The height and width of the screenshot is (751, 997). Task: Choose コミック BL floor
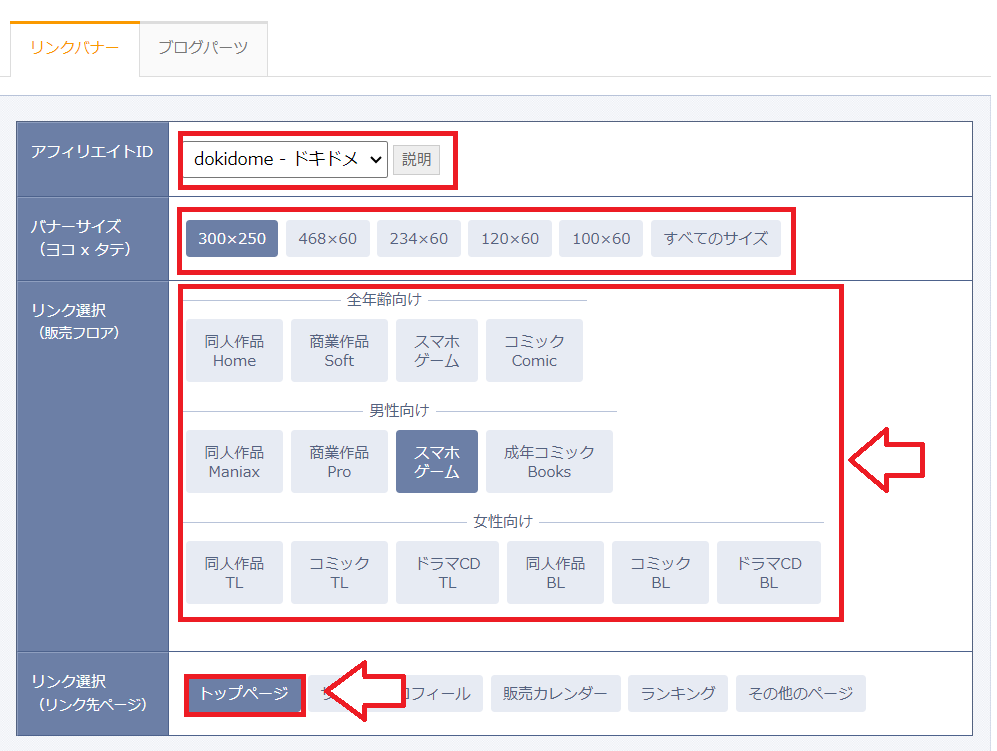pos(660,572)
